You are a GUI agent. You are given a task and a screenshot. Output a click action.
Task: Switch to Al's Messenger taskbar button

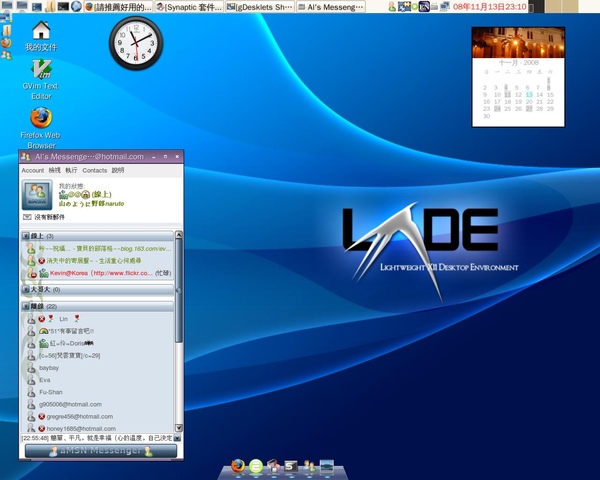pos(331,7)
